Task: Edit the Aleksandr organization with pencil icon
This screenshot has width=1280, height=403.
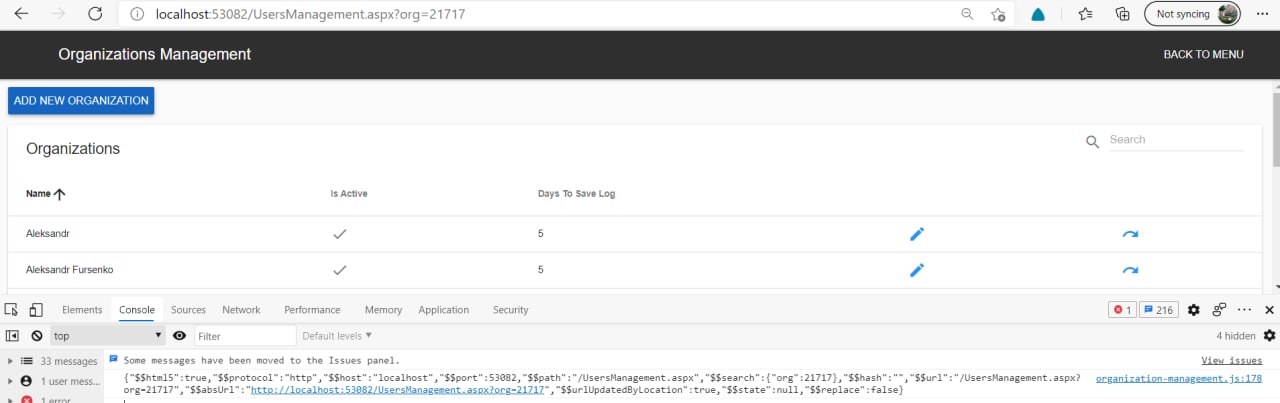Action: (917, 234)
